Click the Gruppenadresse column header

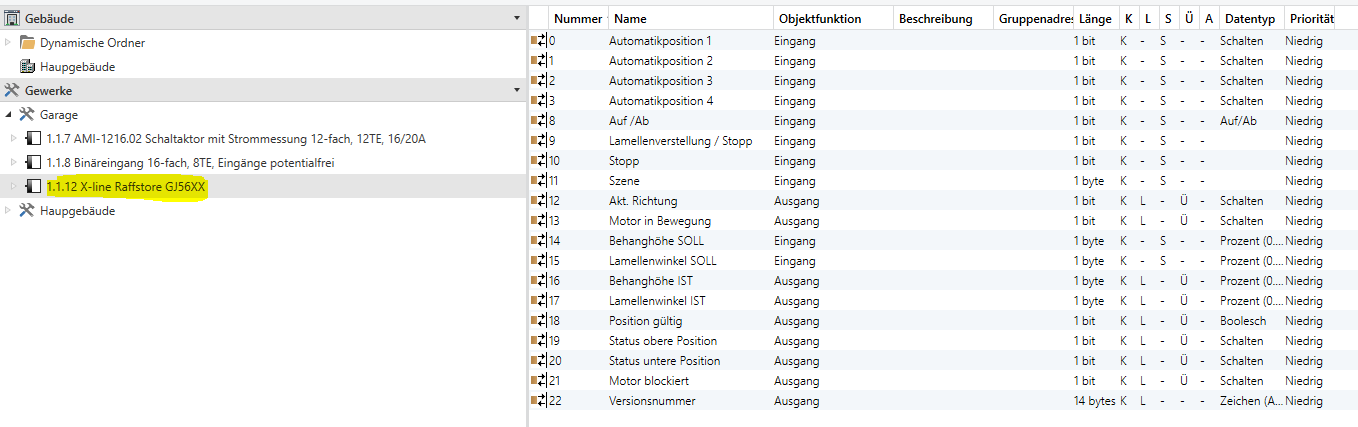point(1034,19)
